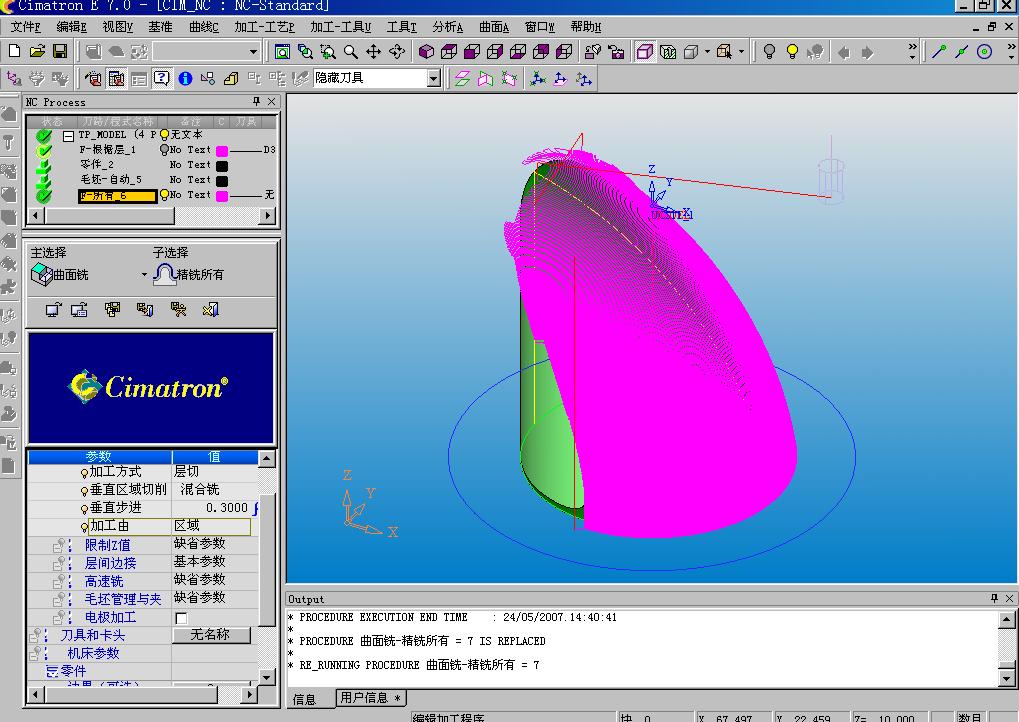Click the cancel/exit procedure icon with X
Viewport: 1019px width, 722px height.
(211, 309)
